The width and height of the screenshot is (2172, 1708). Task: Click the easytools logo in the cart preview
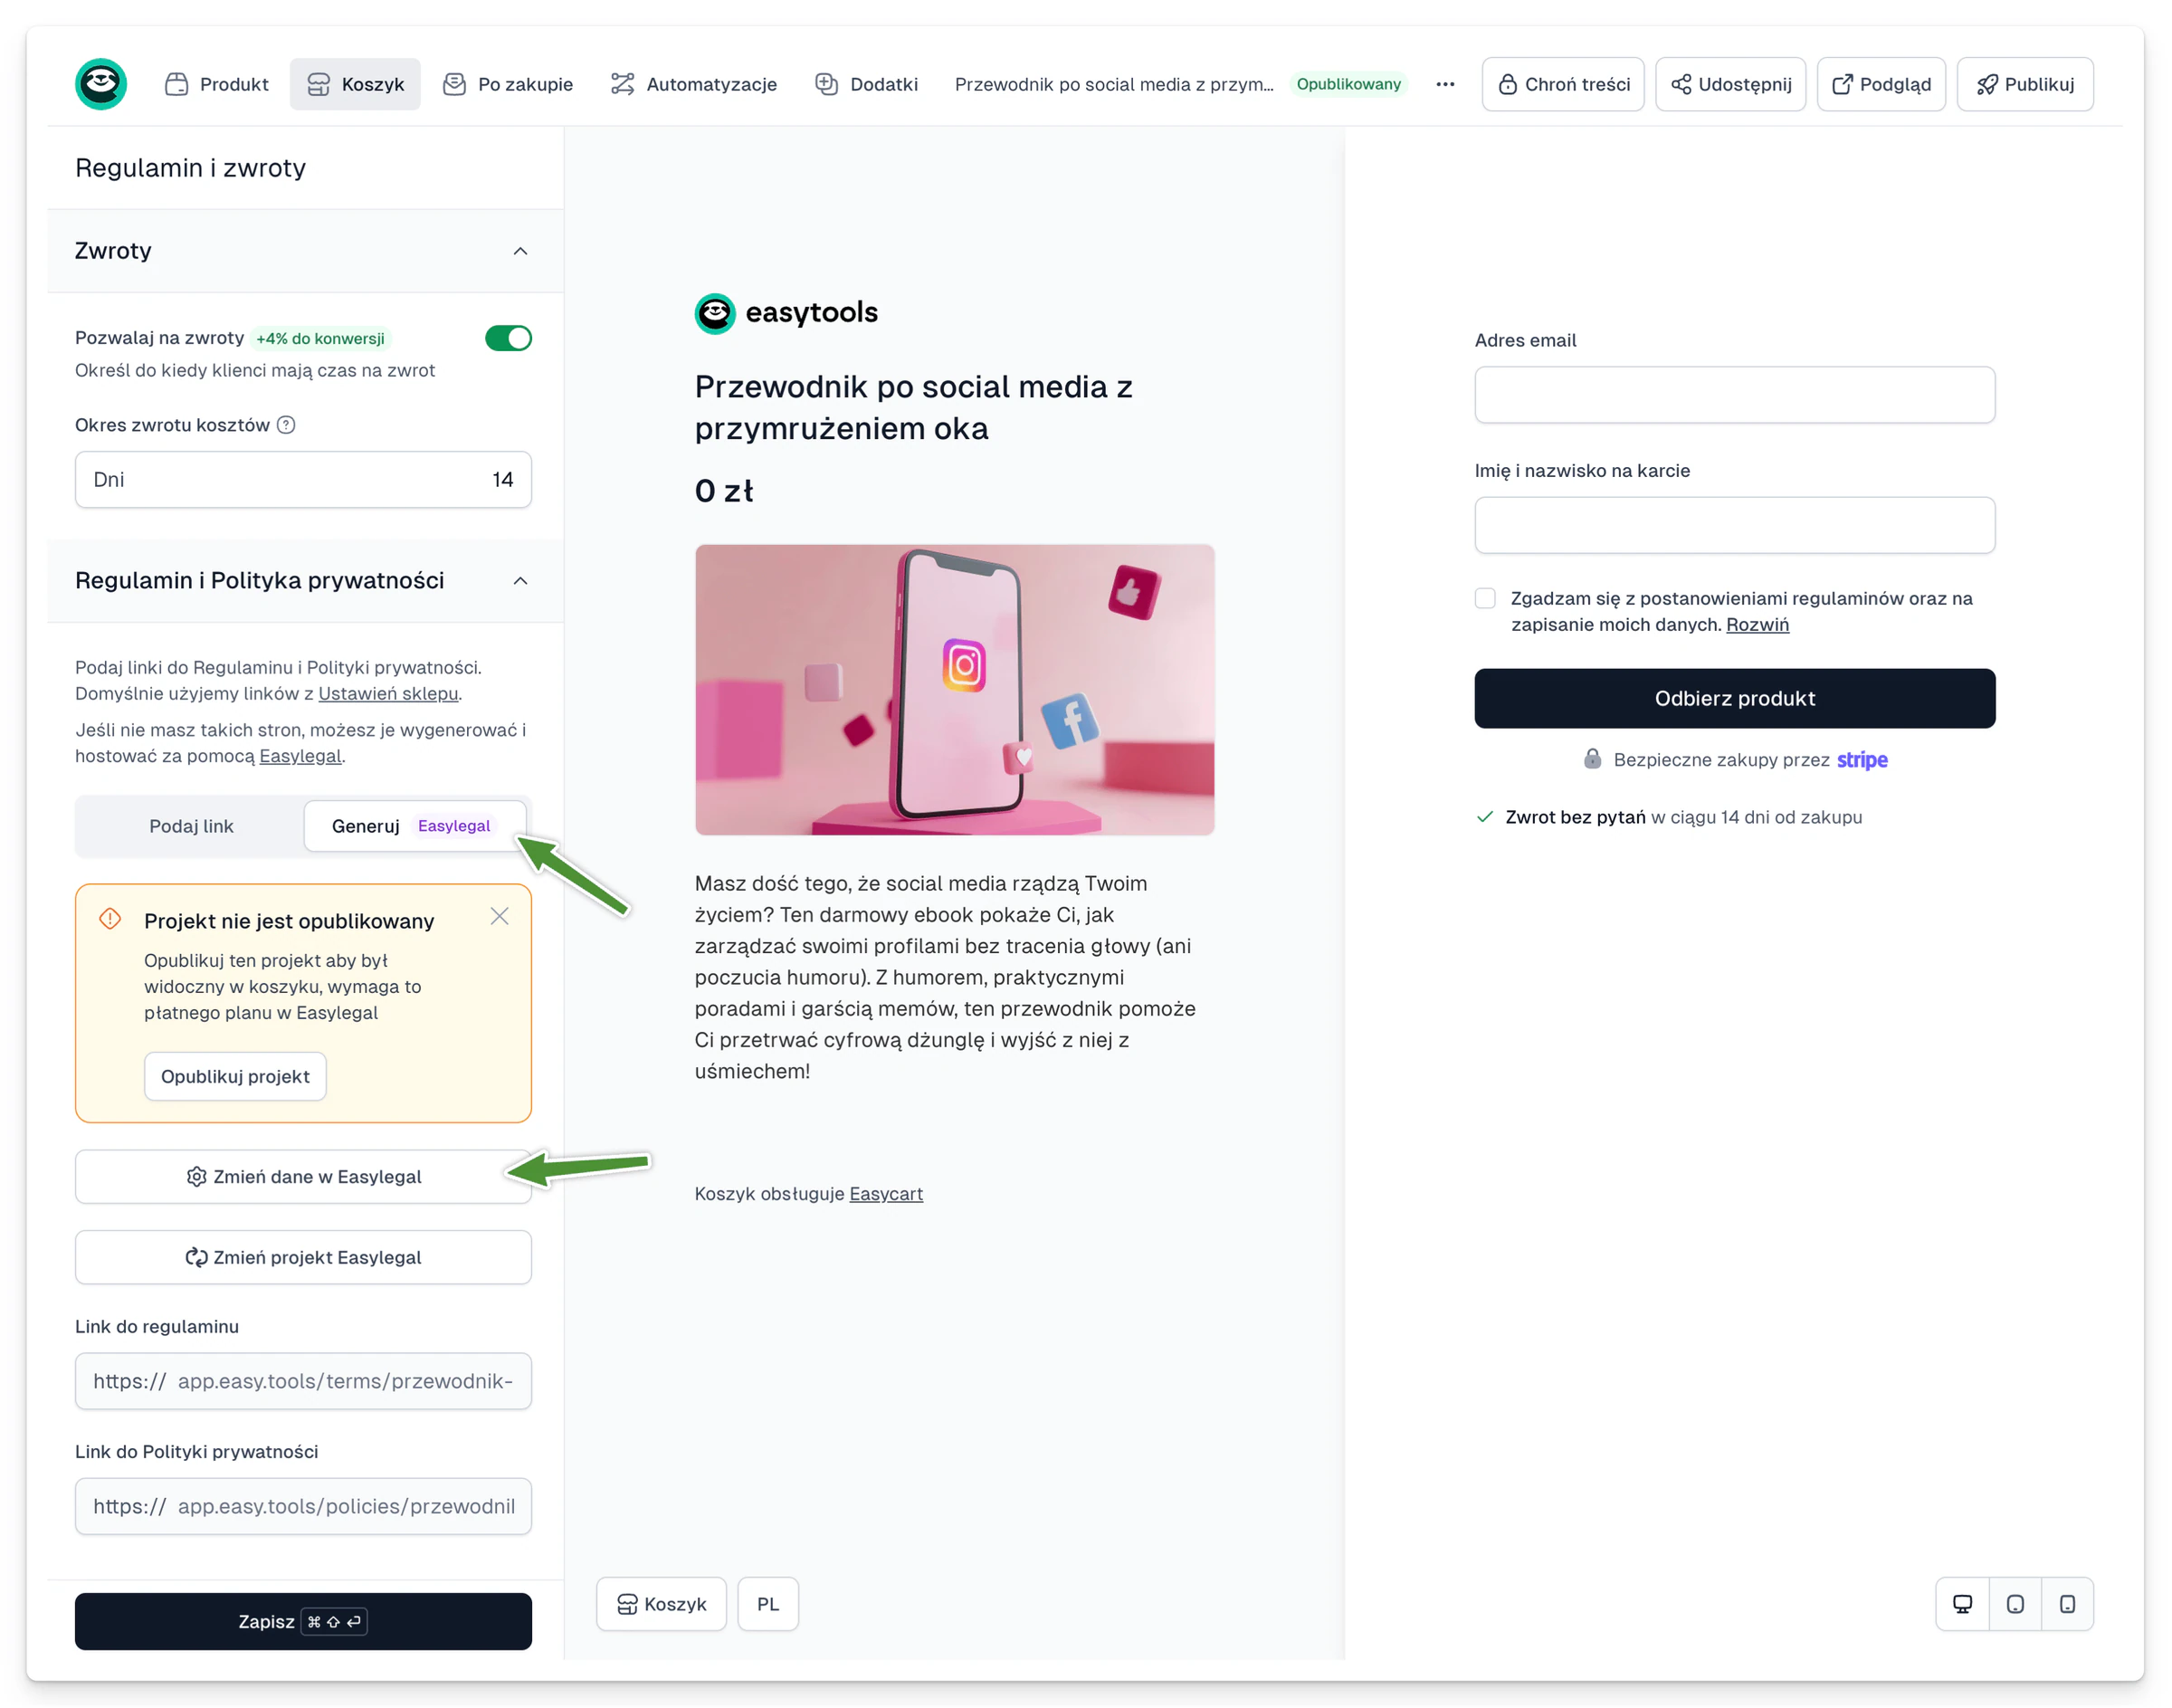point(786,313)
